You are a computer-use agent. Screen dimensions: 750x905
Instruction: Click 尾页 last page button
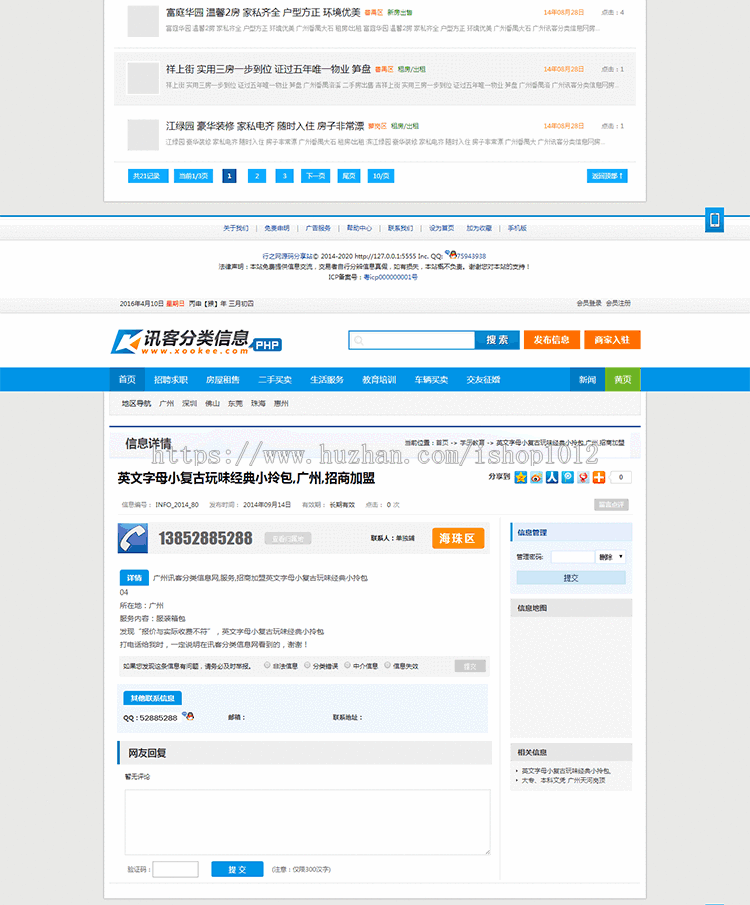349,176
